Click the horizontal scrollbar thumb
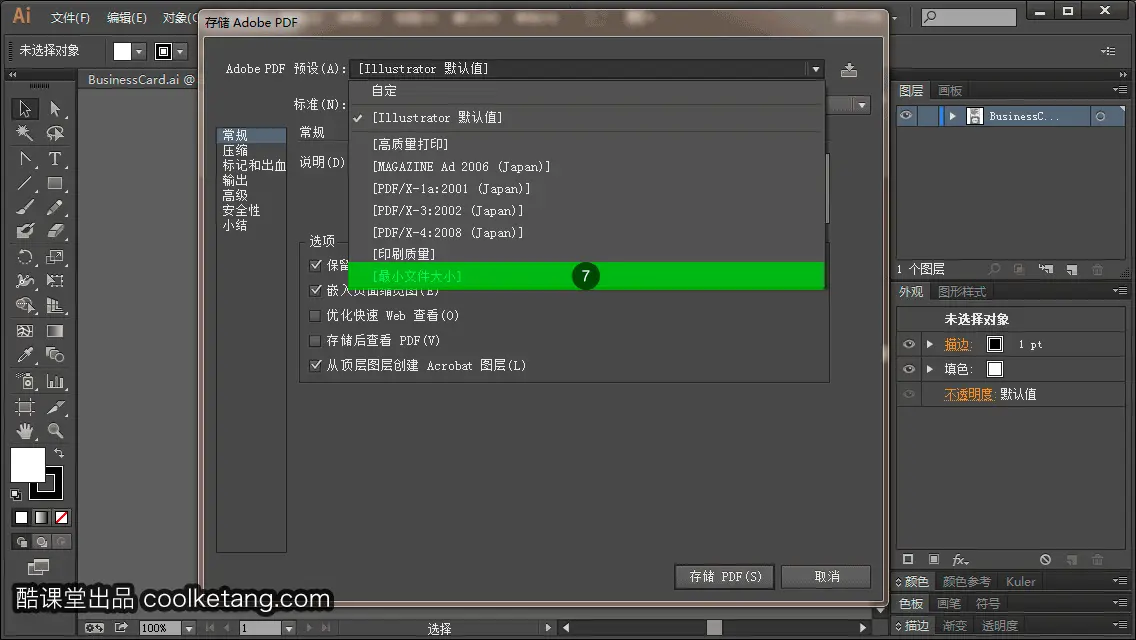This screenshot has width=1136, height=640. coord(714,628)
